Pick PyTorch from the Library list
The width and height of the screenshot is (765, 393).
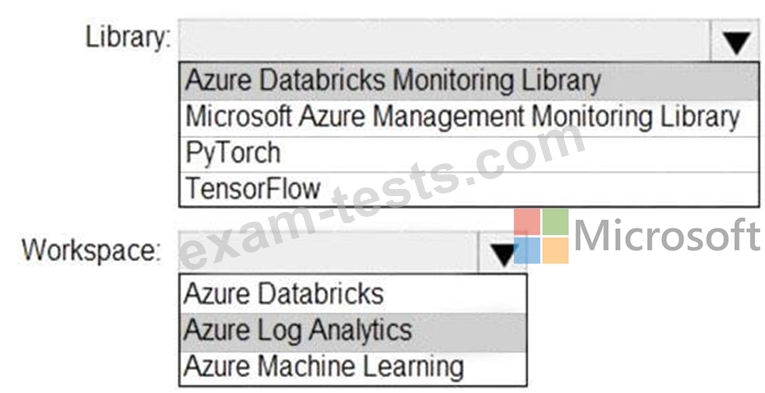[x=469, y=154]
